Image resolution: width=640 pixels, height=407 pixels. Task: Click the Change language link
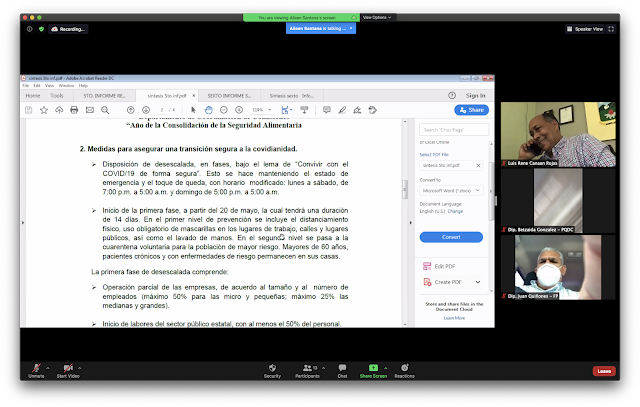tap(455, 211)
